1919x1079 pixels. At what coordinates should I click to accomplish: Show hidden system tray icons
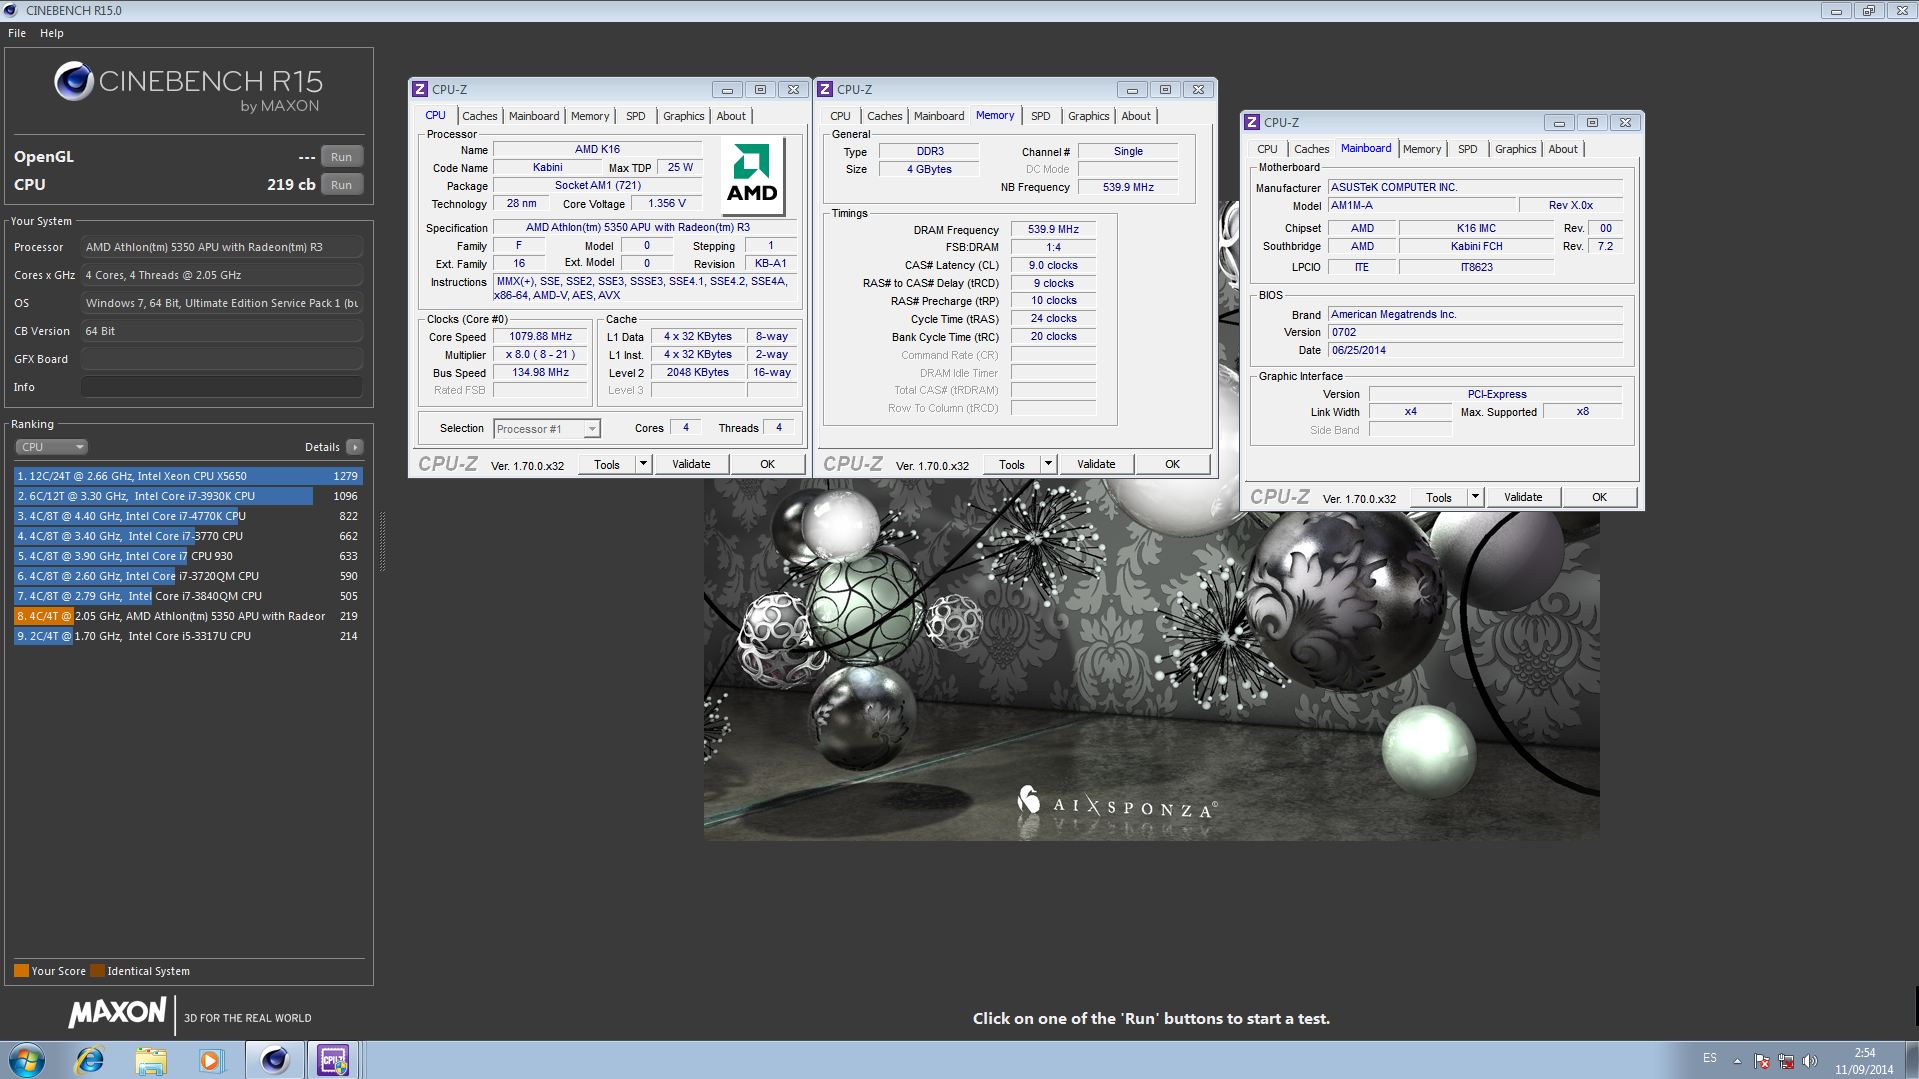pos(1737,1061)
